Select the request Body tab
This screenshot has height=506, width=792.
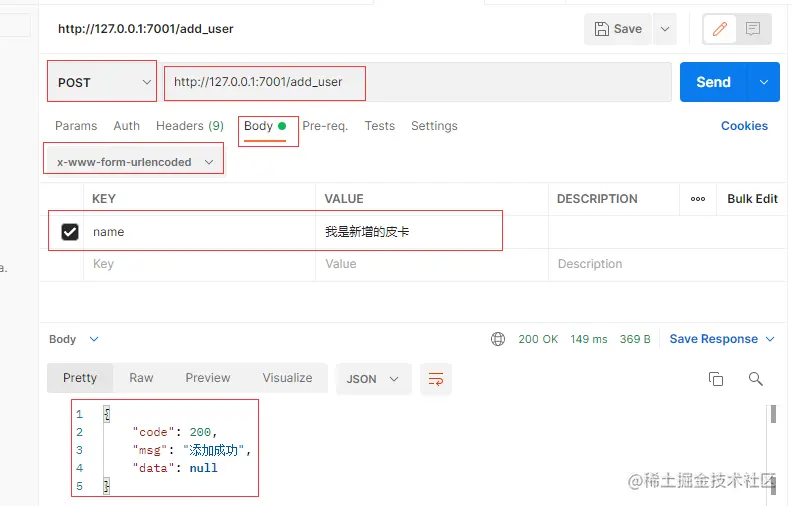tap(265, 126)
